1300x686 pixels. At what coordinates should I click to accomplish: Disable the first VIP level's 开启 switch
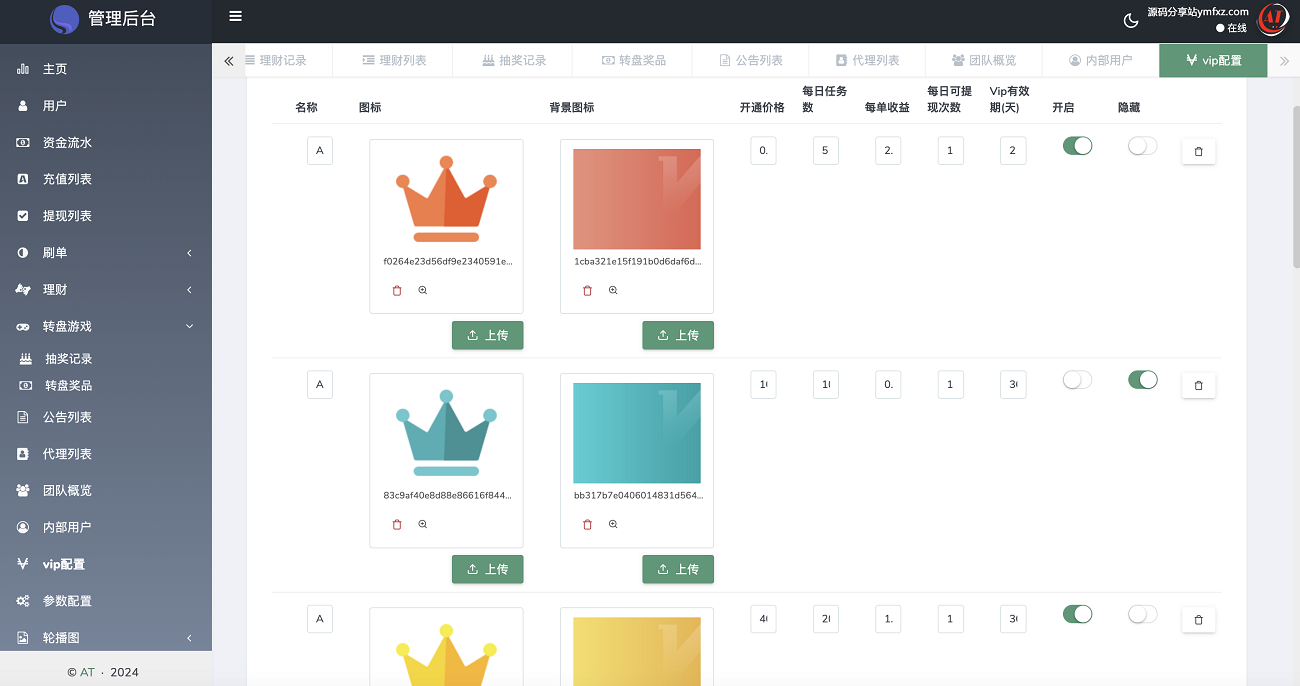tap(1077, 146)
